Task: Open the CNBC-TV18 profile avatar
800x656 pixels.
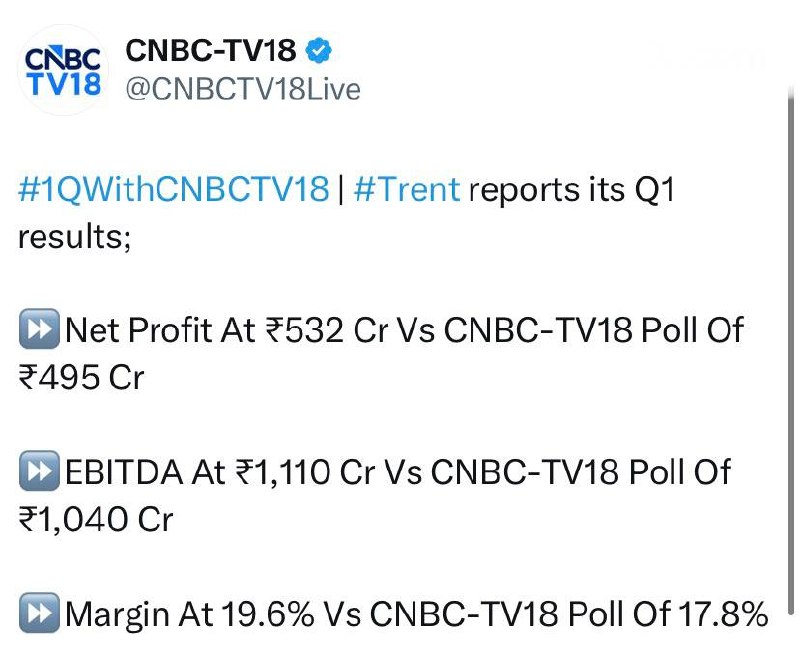Action: point(63,70)
